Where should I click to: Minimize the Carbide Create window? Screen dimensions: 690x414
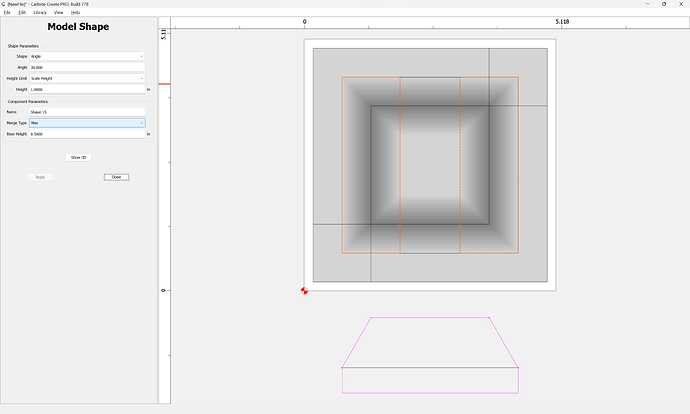[648, 4]
